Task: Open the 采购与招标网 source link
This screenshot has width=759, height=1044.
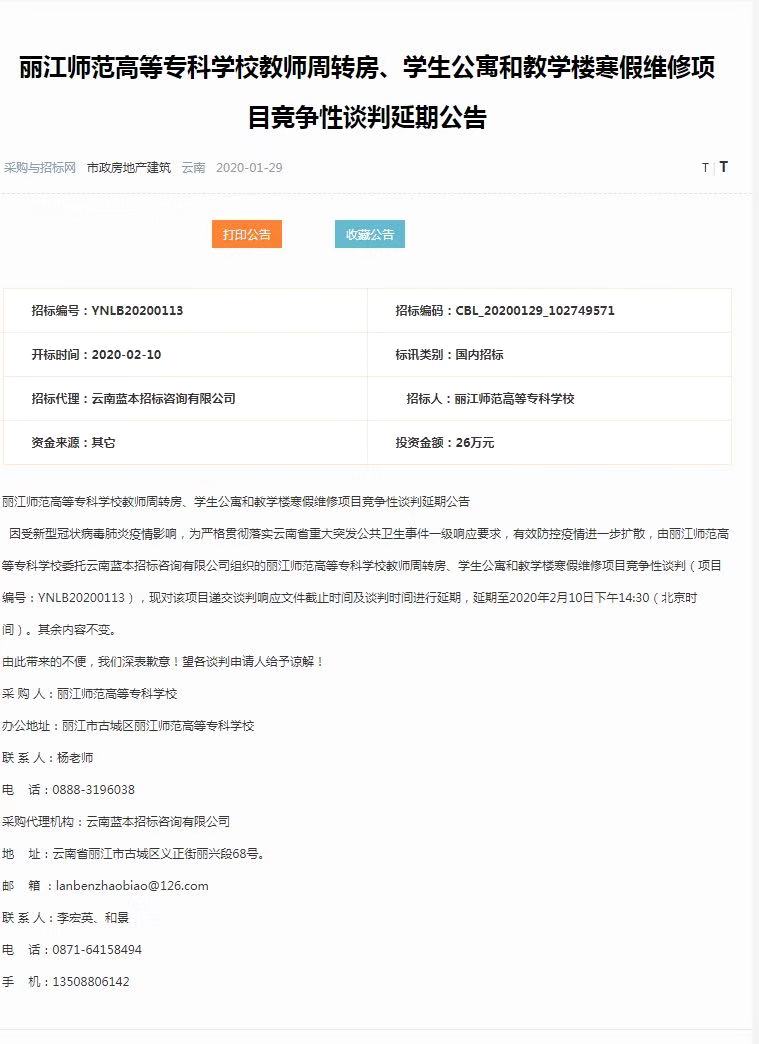Action: pos(40,168)
